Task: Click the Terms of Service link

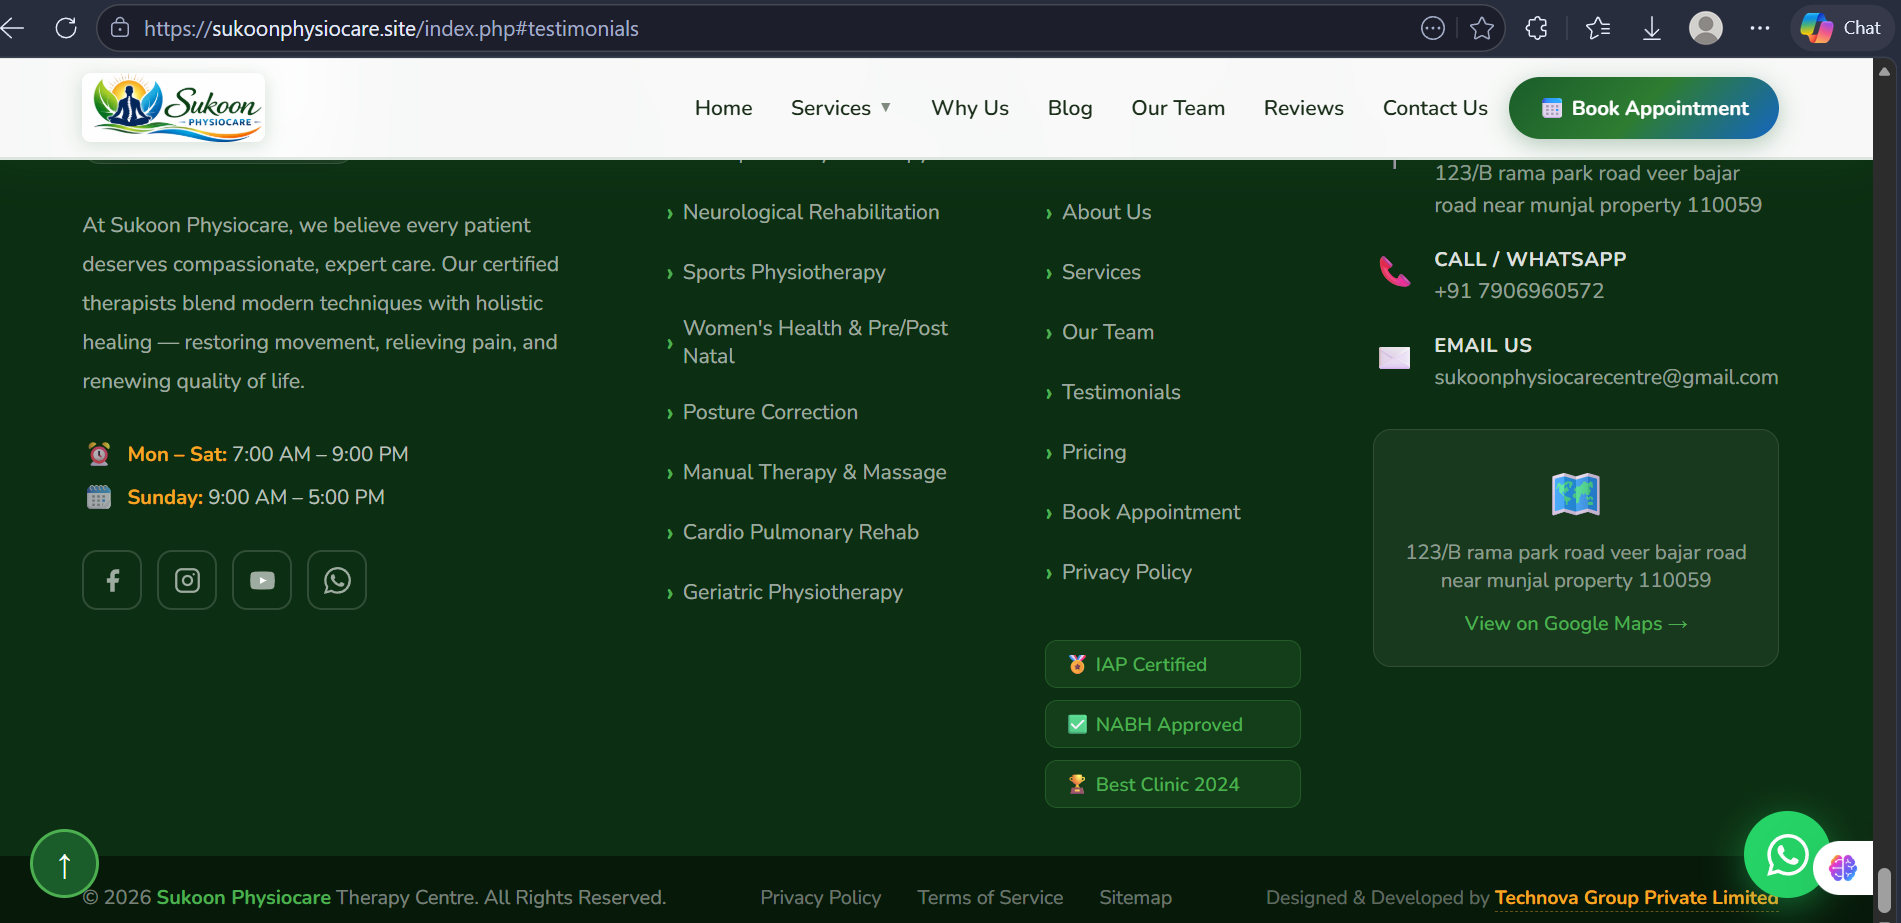Action: point(990,898)
